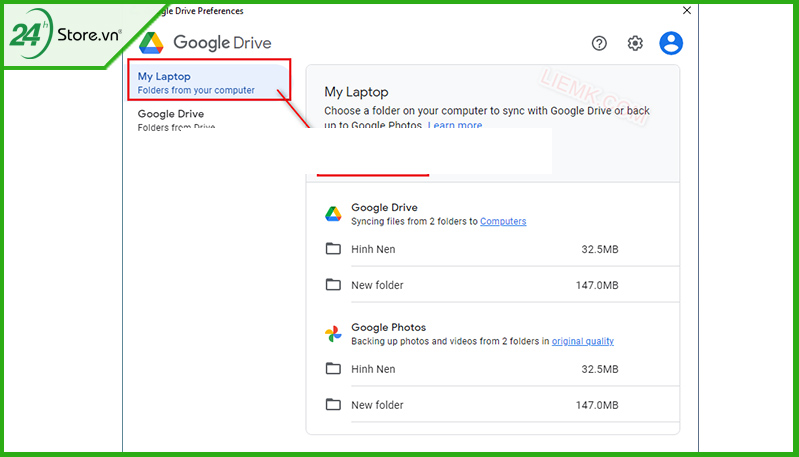Click the Hinh Nen folder icon under Google Drive

333,249
